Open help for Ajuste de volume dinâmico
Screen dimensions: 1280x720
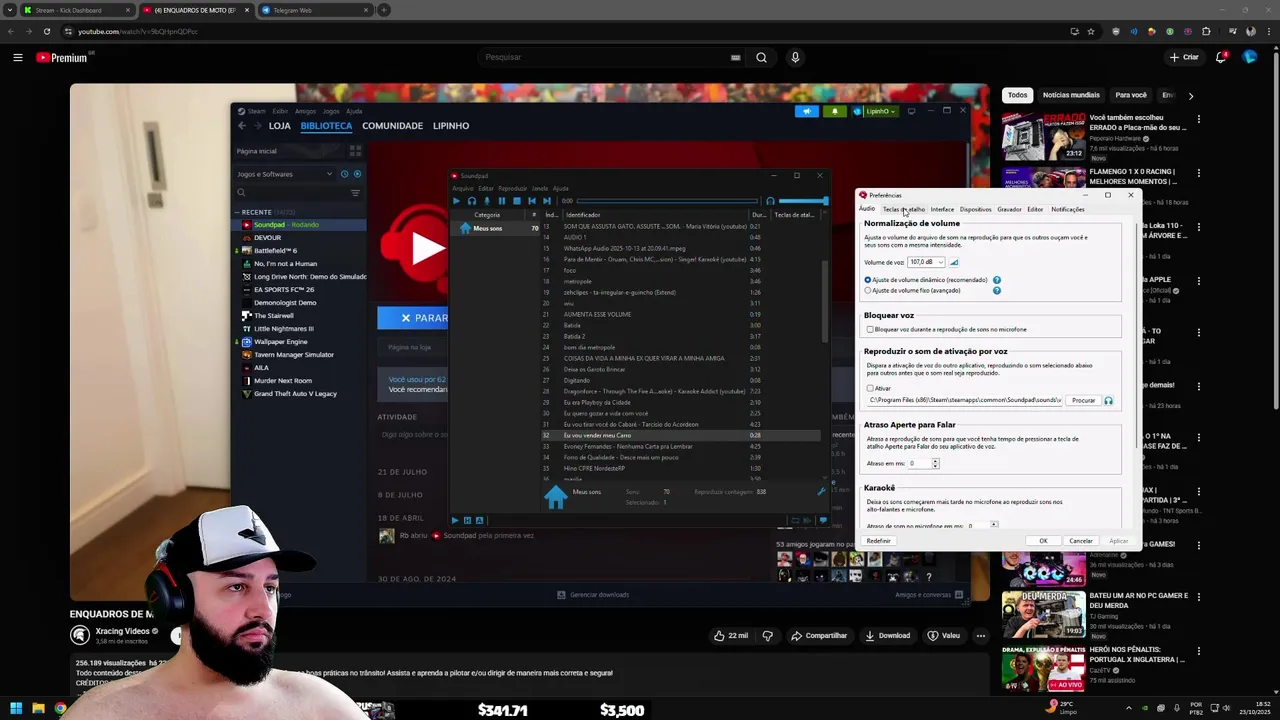point(997,280)
